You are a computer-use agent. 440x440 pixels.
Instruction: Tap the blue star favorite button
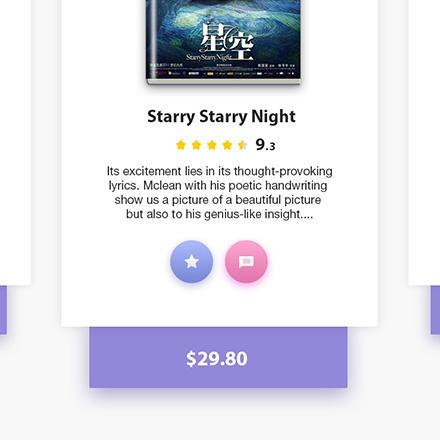(x=191, y=262)
